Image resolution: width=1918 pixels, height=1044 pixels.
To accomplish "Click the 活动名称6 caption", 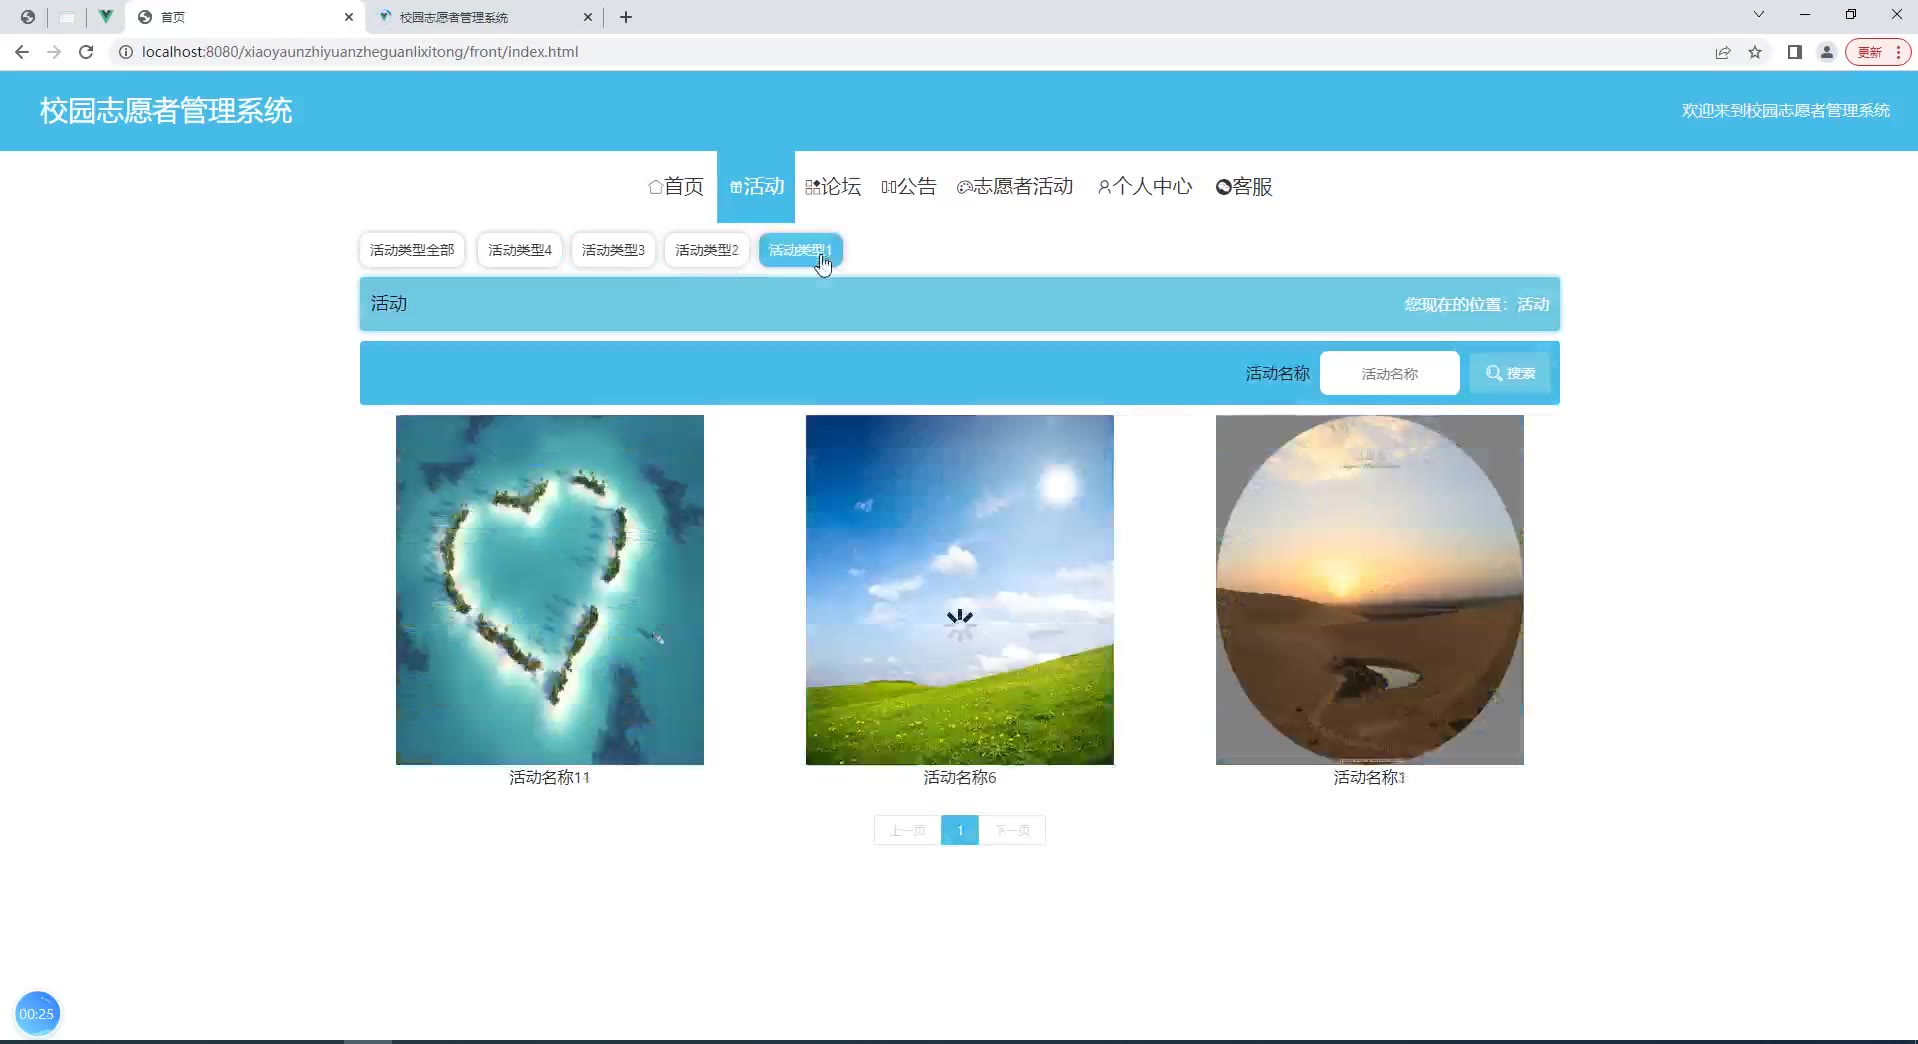I will pyautogui.click(x=960, y=777).
